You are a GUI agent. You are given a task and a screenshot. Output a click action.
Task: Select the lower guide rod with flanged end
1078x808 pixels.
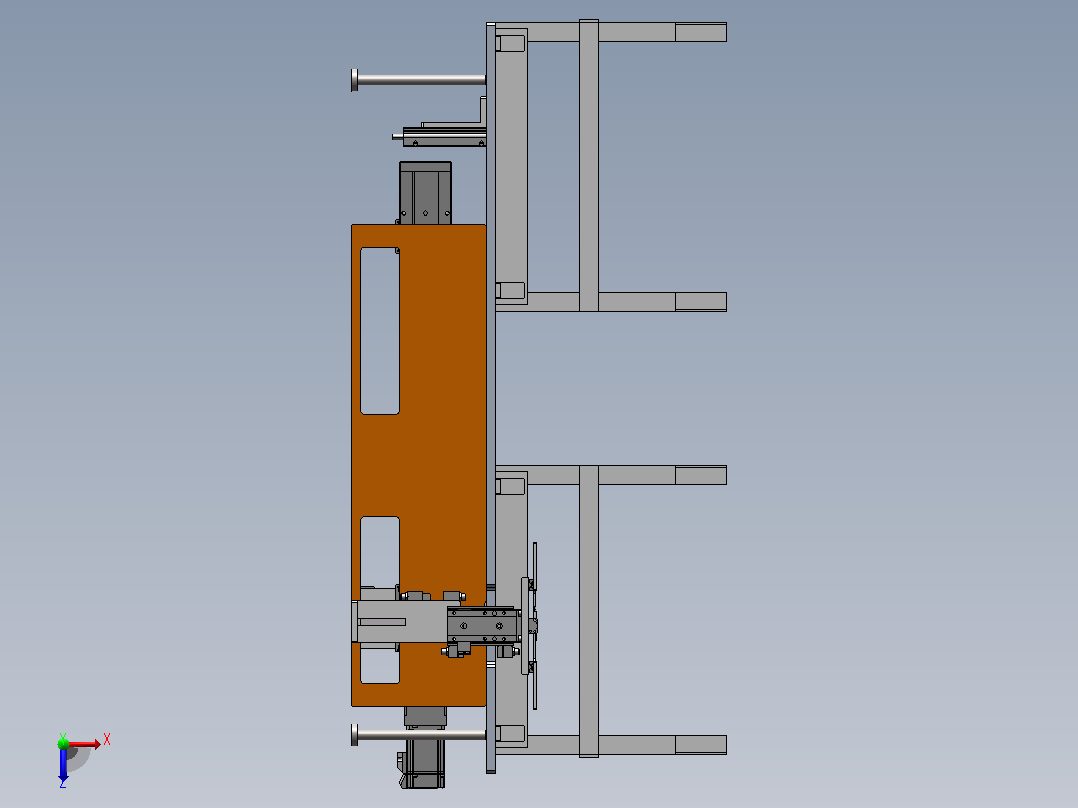419,734
